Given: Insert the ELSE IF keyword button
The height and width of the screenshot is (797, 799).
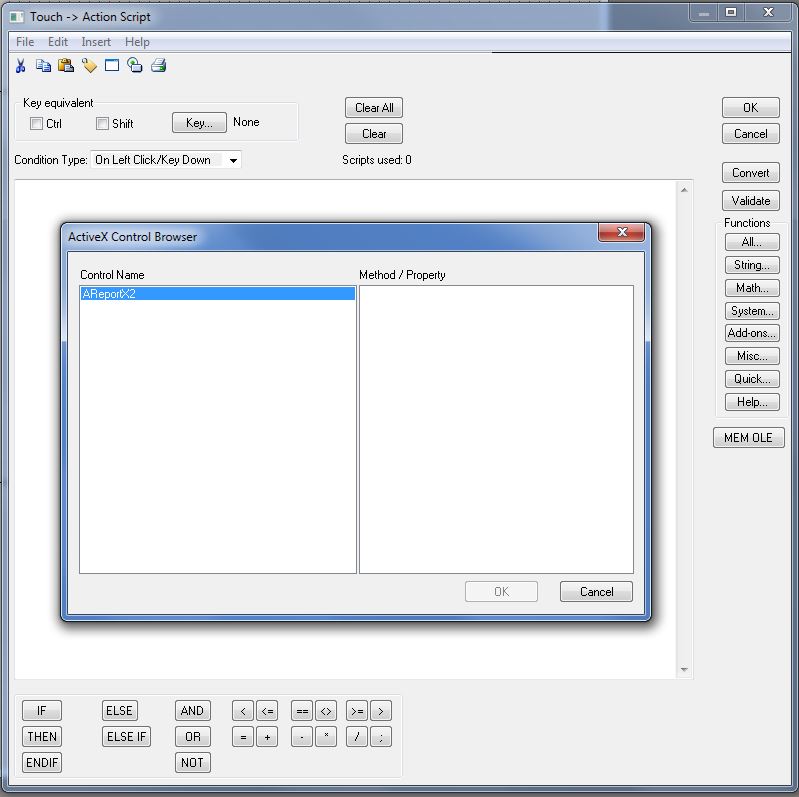Looking at the screenshot, I should tap(127, 737).
